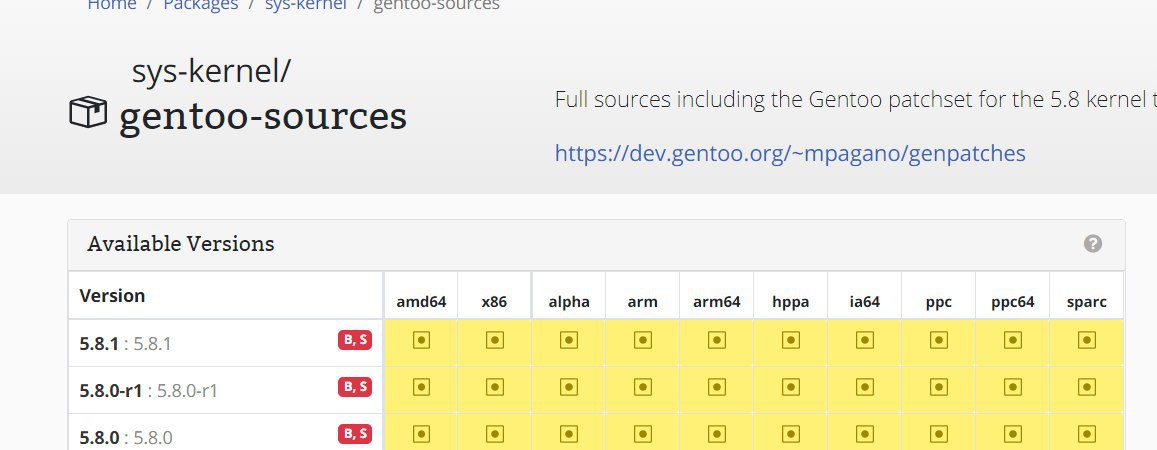The image size is (1157, 450).
Task: Open sys-kernel category in the breadcrumb
Action: pyautogui.click(x=305, y=5)
